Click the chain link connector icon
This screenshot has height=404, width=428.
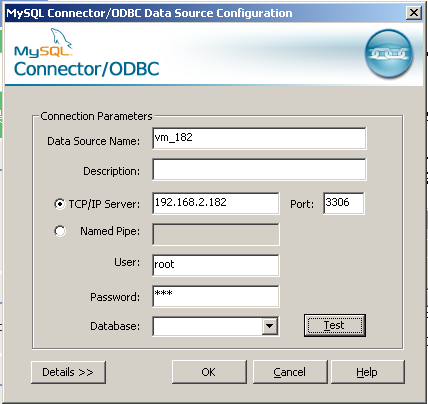point(388,53)
